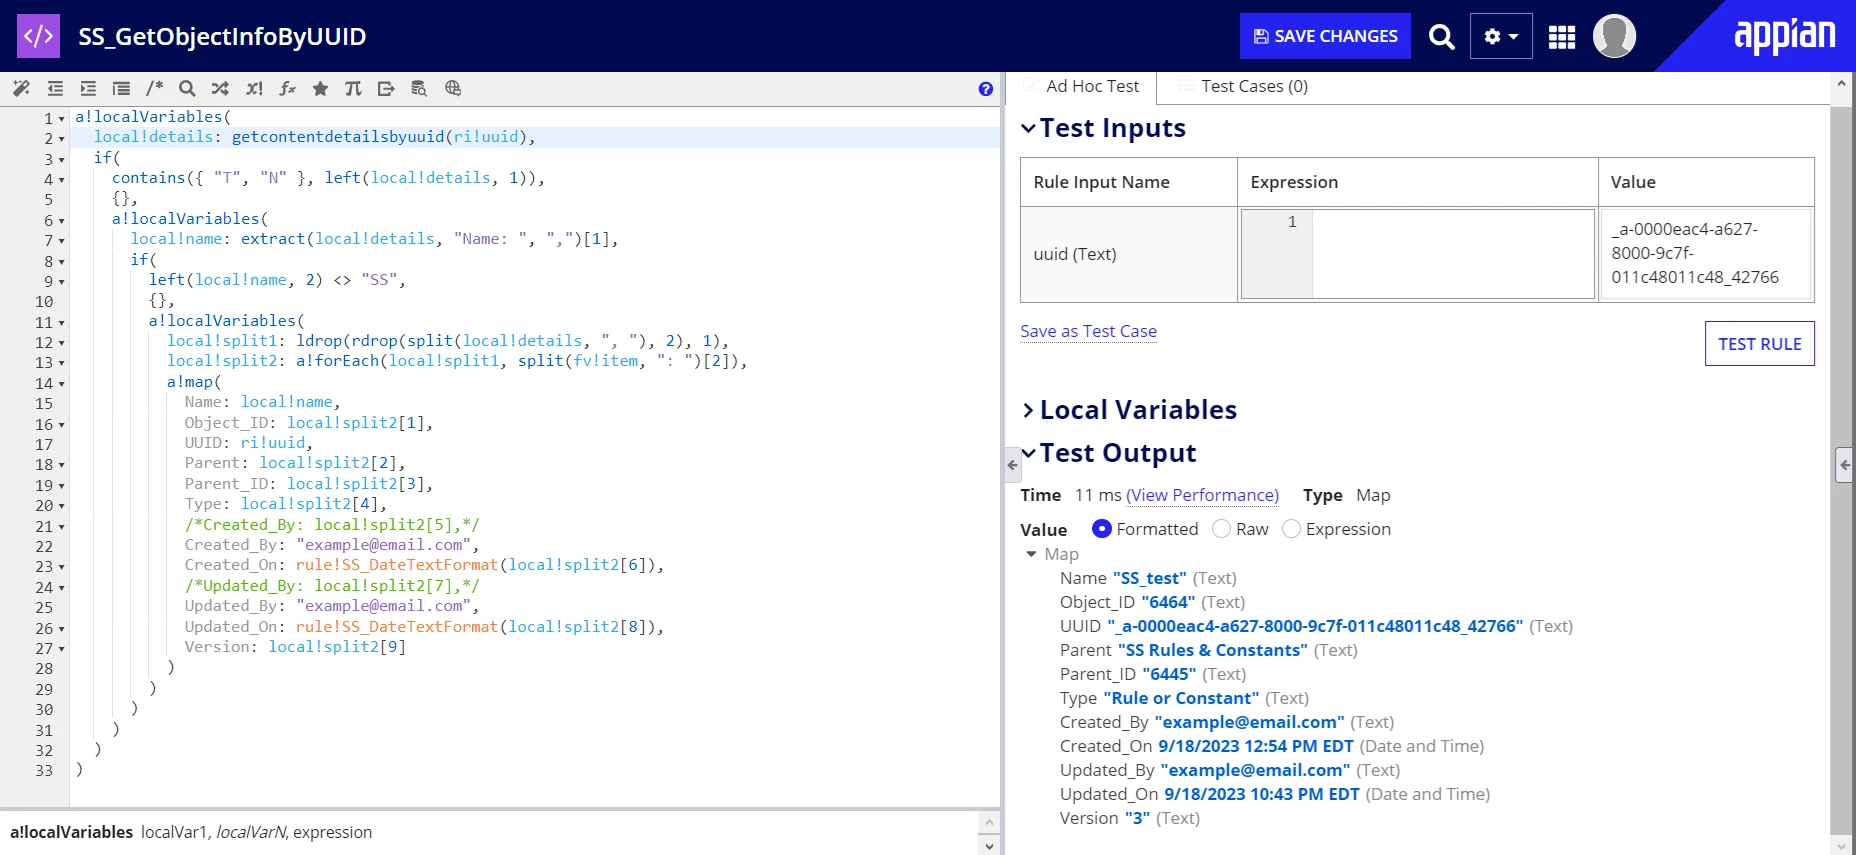Screen dimensions: 1856x855
Task: Open the View Performance link
Action: coord(1202,495)
